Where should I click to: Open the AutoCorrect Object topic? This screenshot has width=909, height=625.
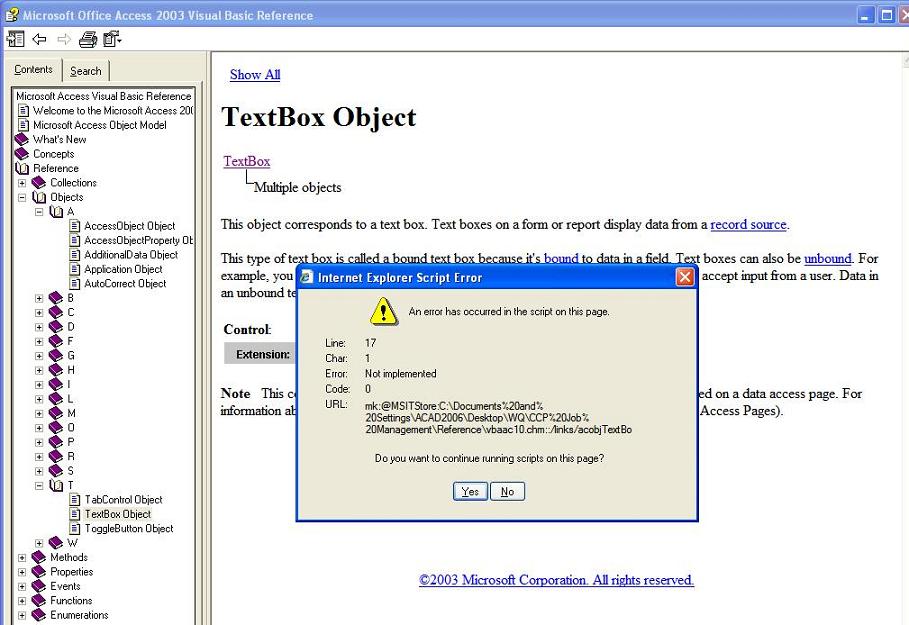click(x=125, y=284)
